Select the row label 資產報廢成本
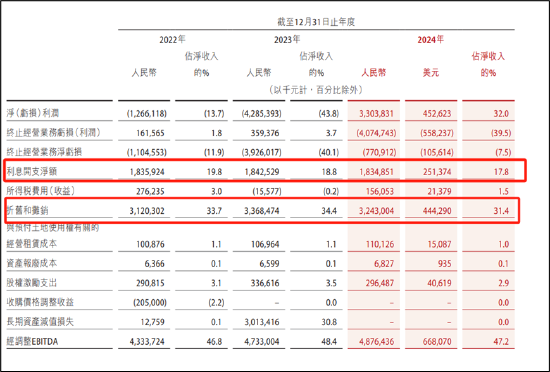 [32, 263]
